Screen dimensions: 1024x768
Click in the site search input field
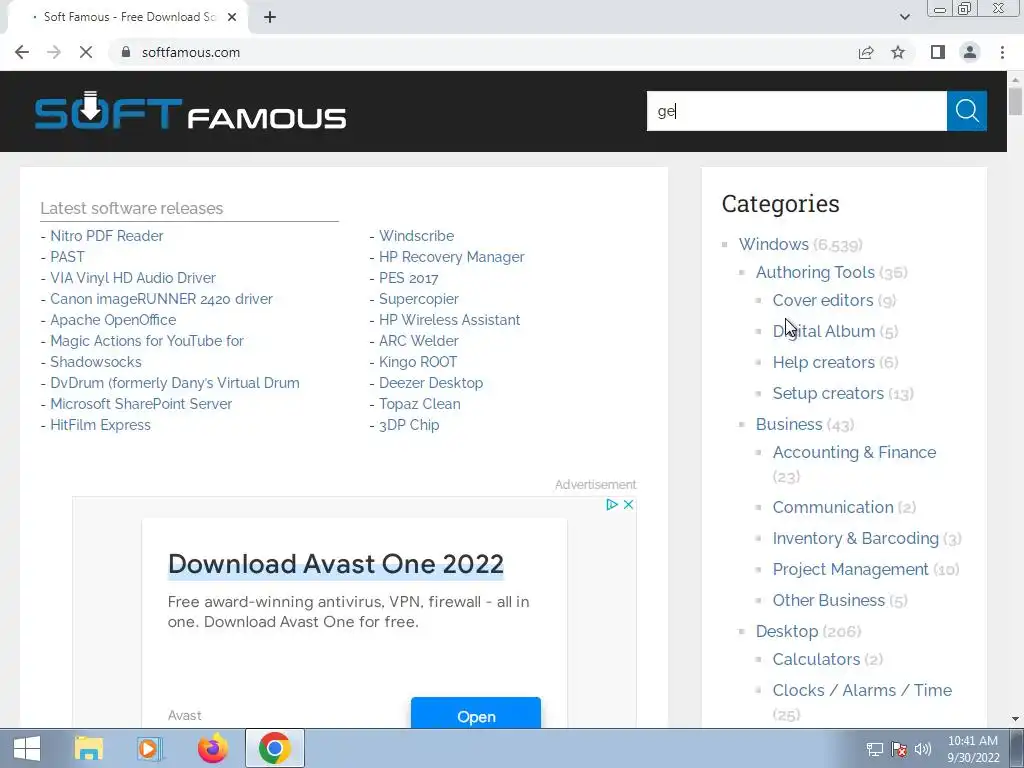click(797, 111)
